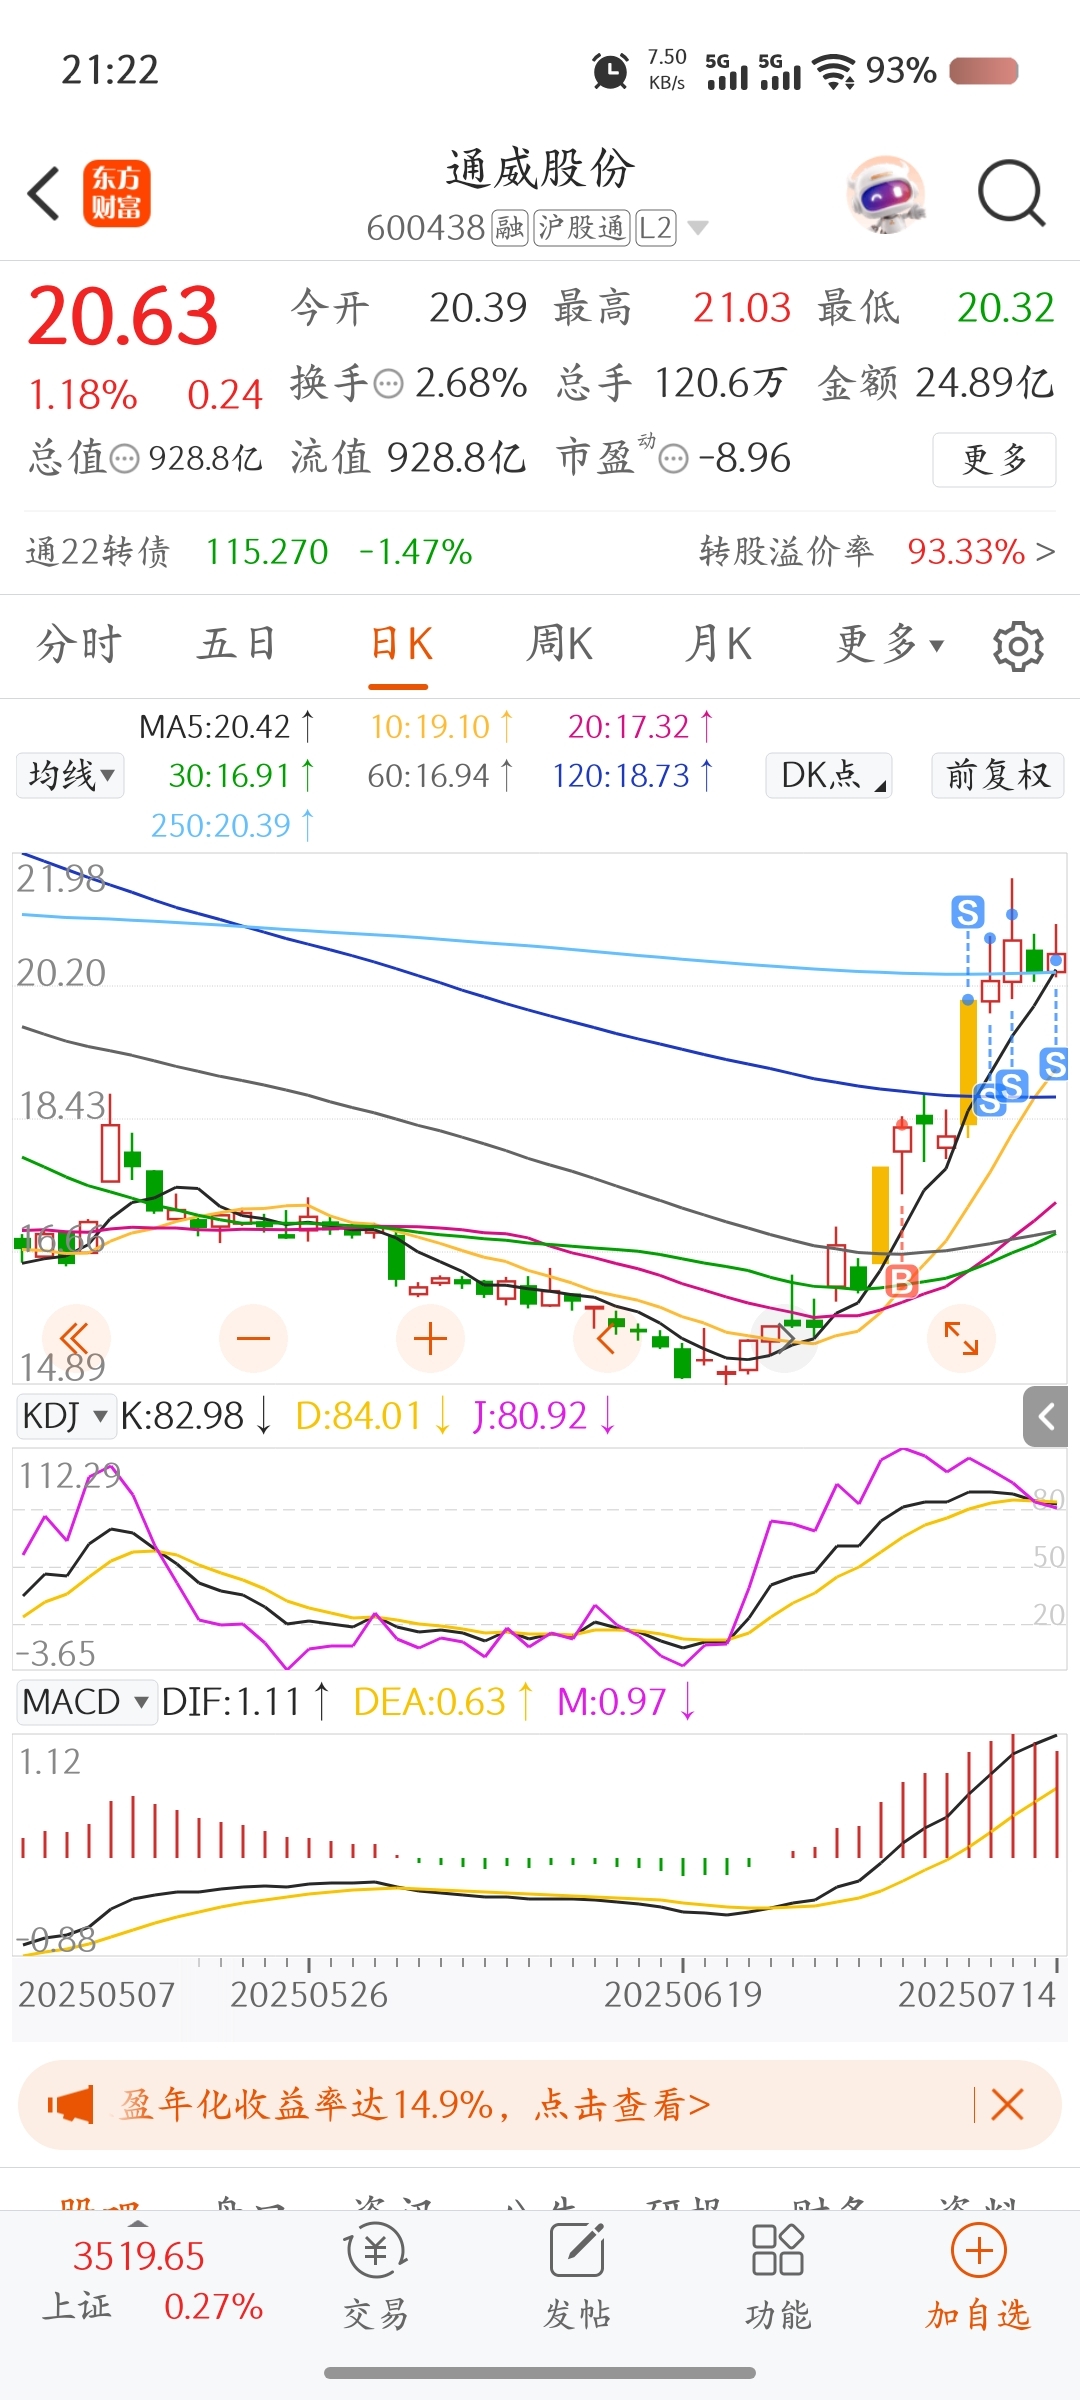Open the megaphone promotion icon

coord(70,2105)
